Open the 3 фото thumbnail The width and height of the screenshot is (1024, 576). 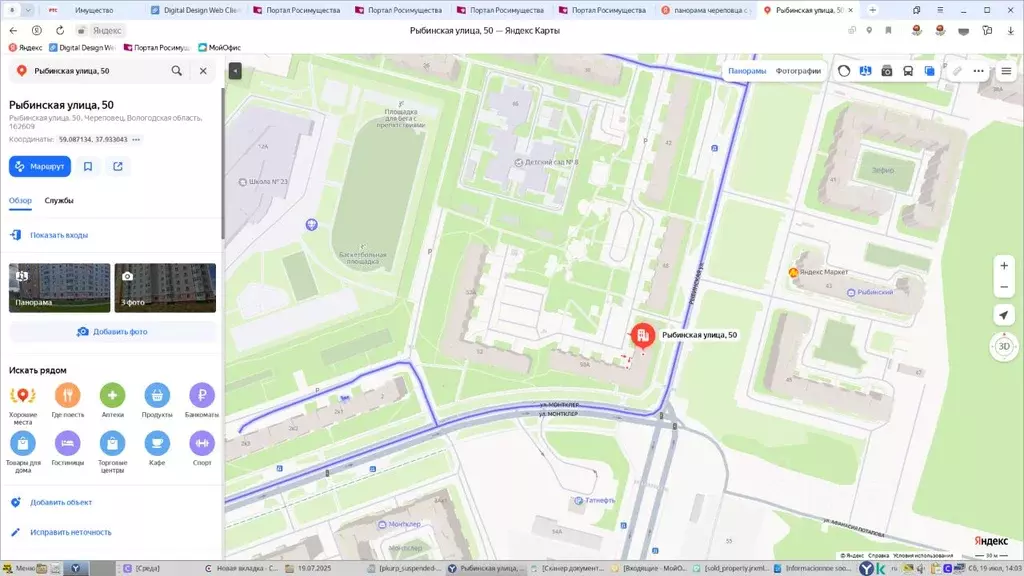(x=165, y=287)
